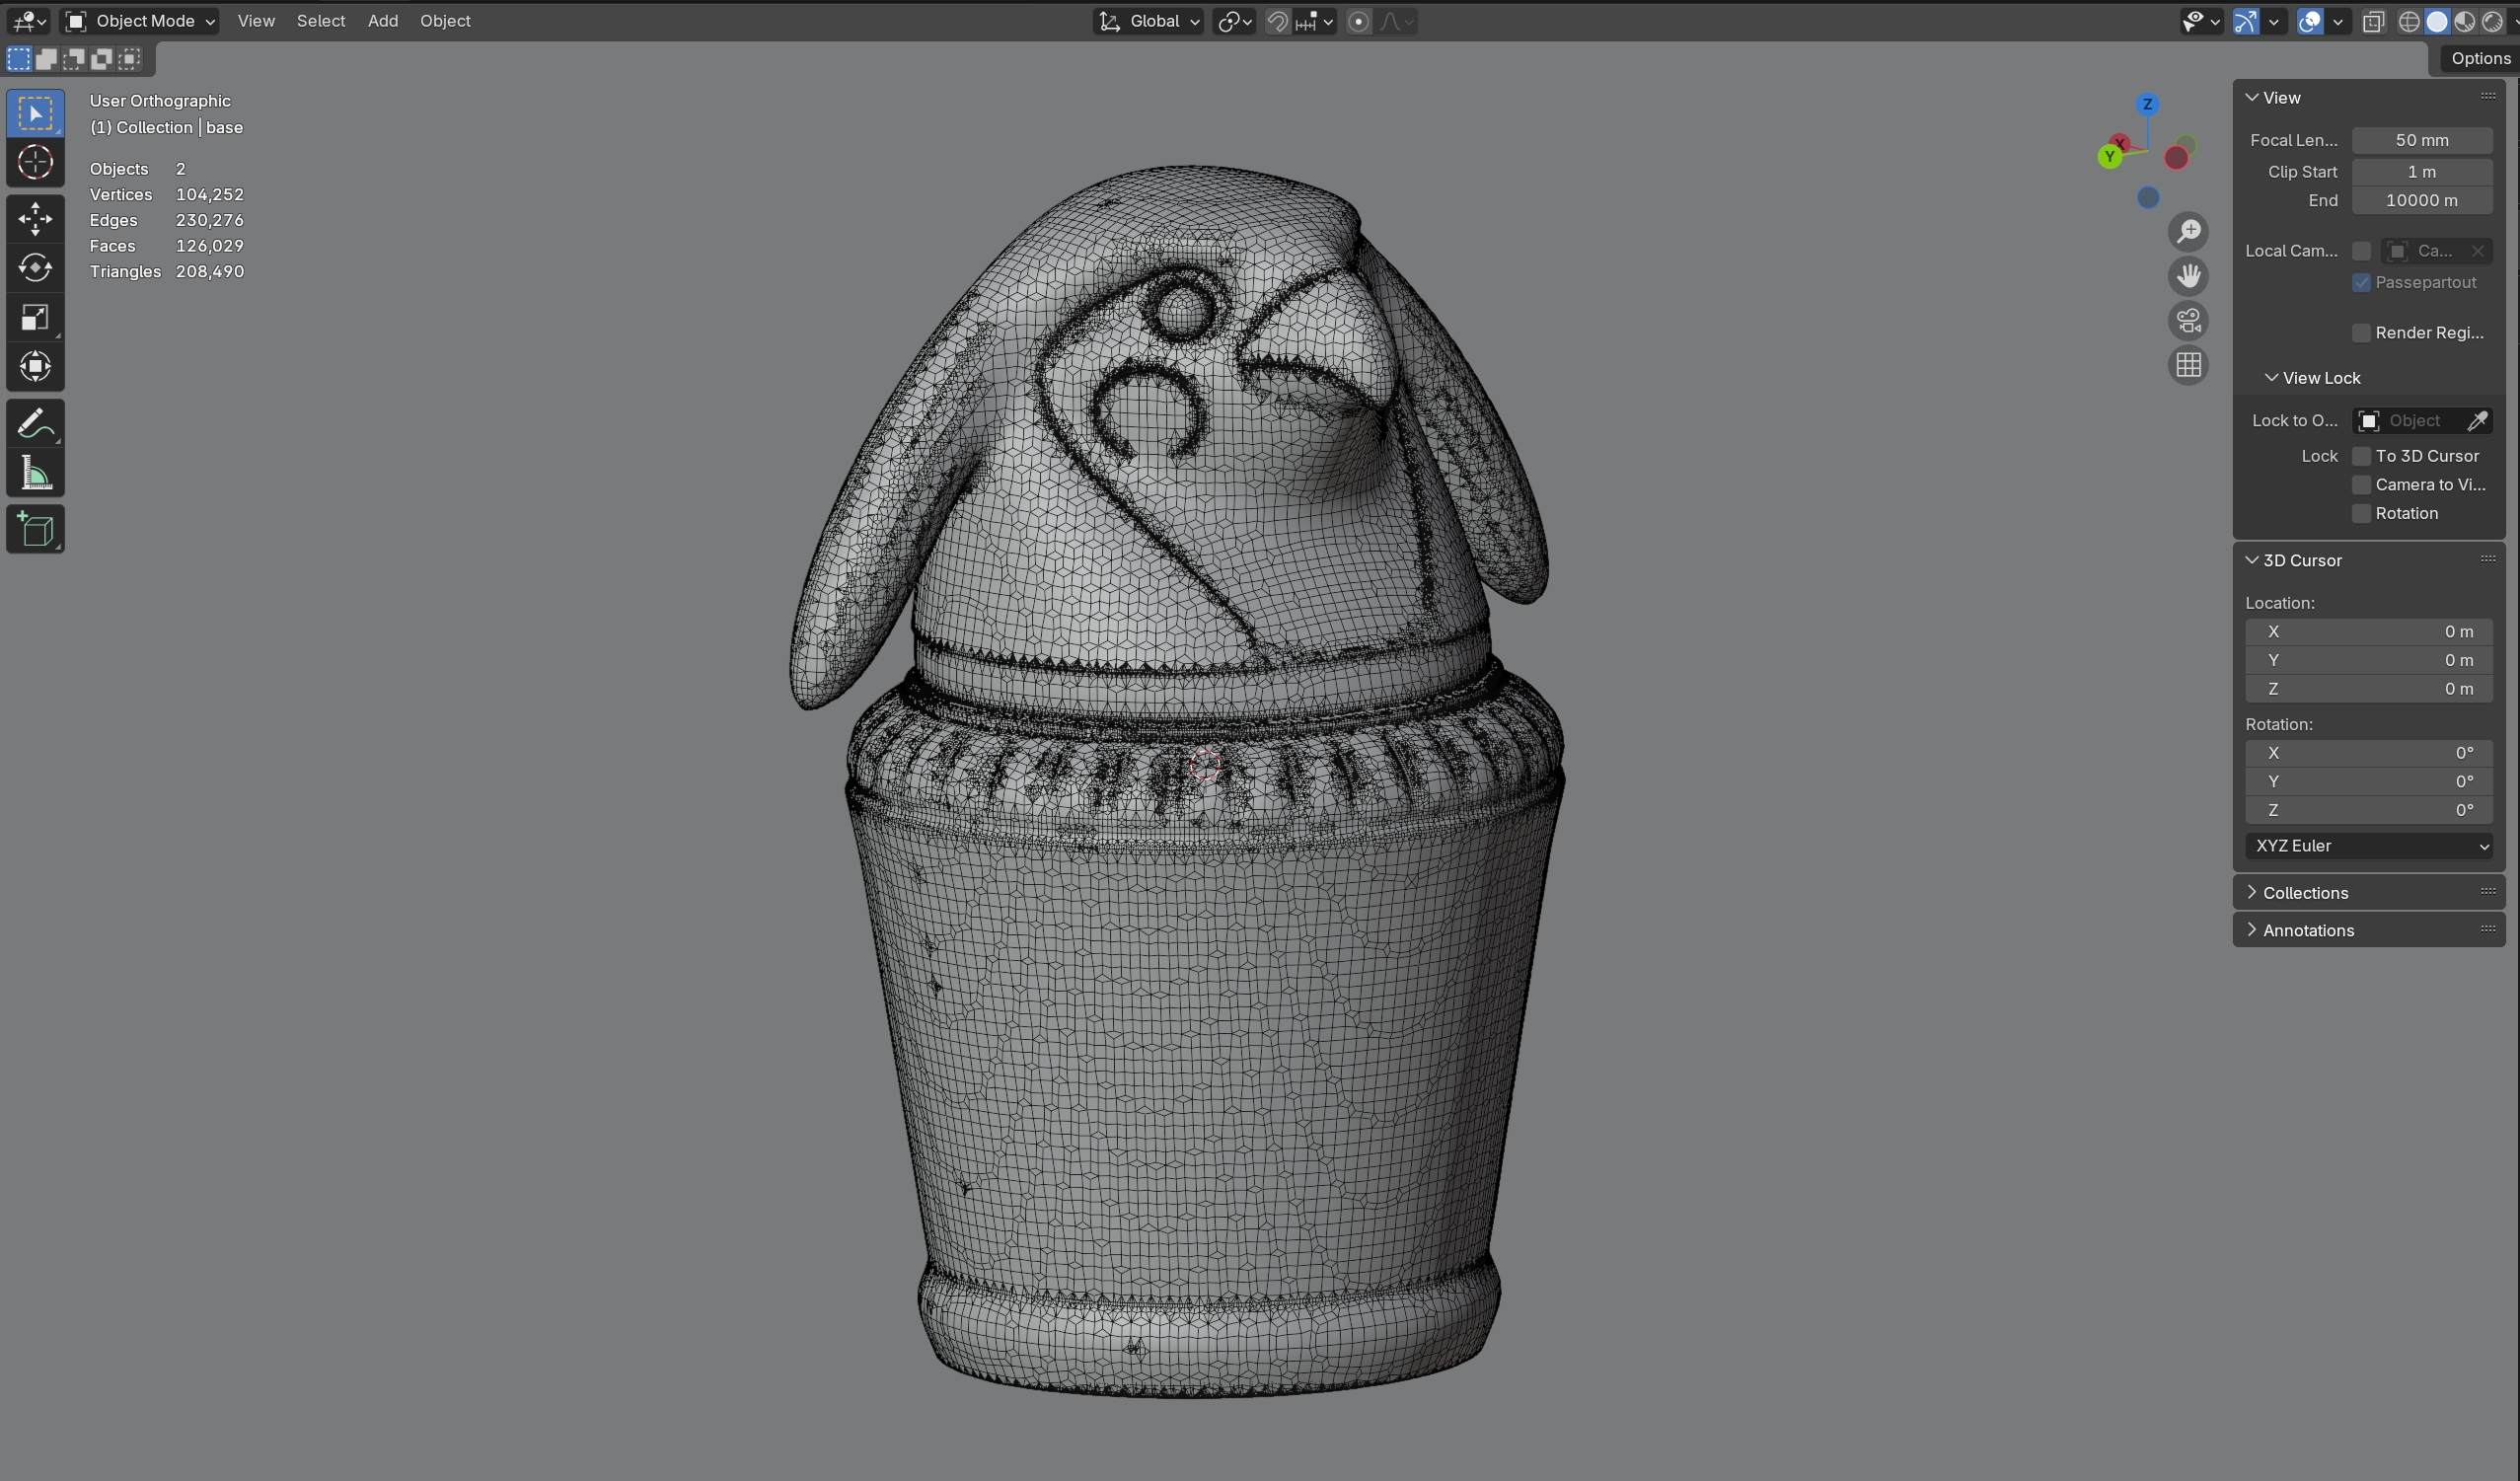Enable Lock To 3D Cursor checkbox

pos(2361,456)
